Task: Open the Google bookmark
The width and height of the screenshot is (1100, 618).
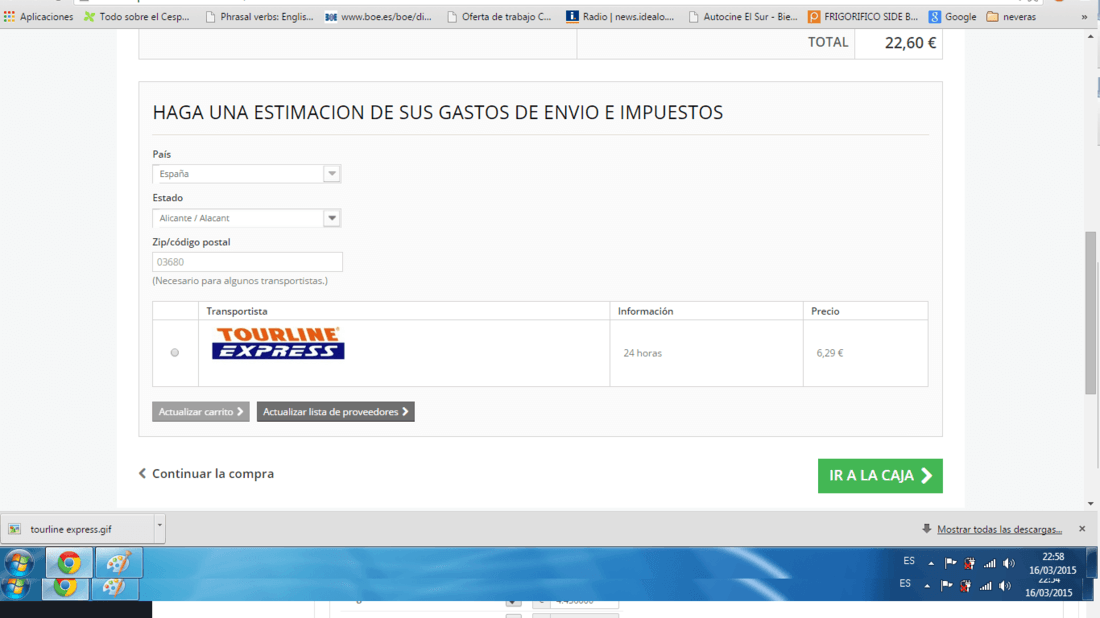Action: coord(952,16)
